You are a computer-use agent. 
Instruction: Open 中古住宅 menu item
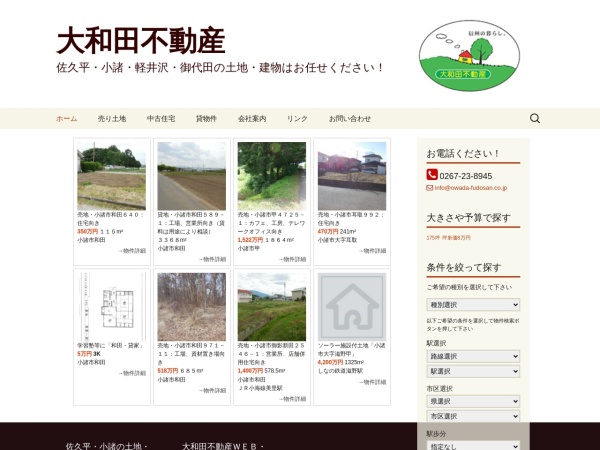pos(161,119)
